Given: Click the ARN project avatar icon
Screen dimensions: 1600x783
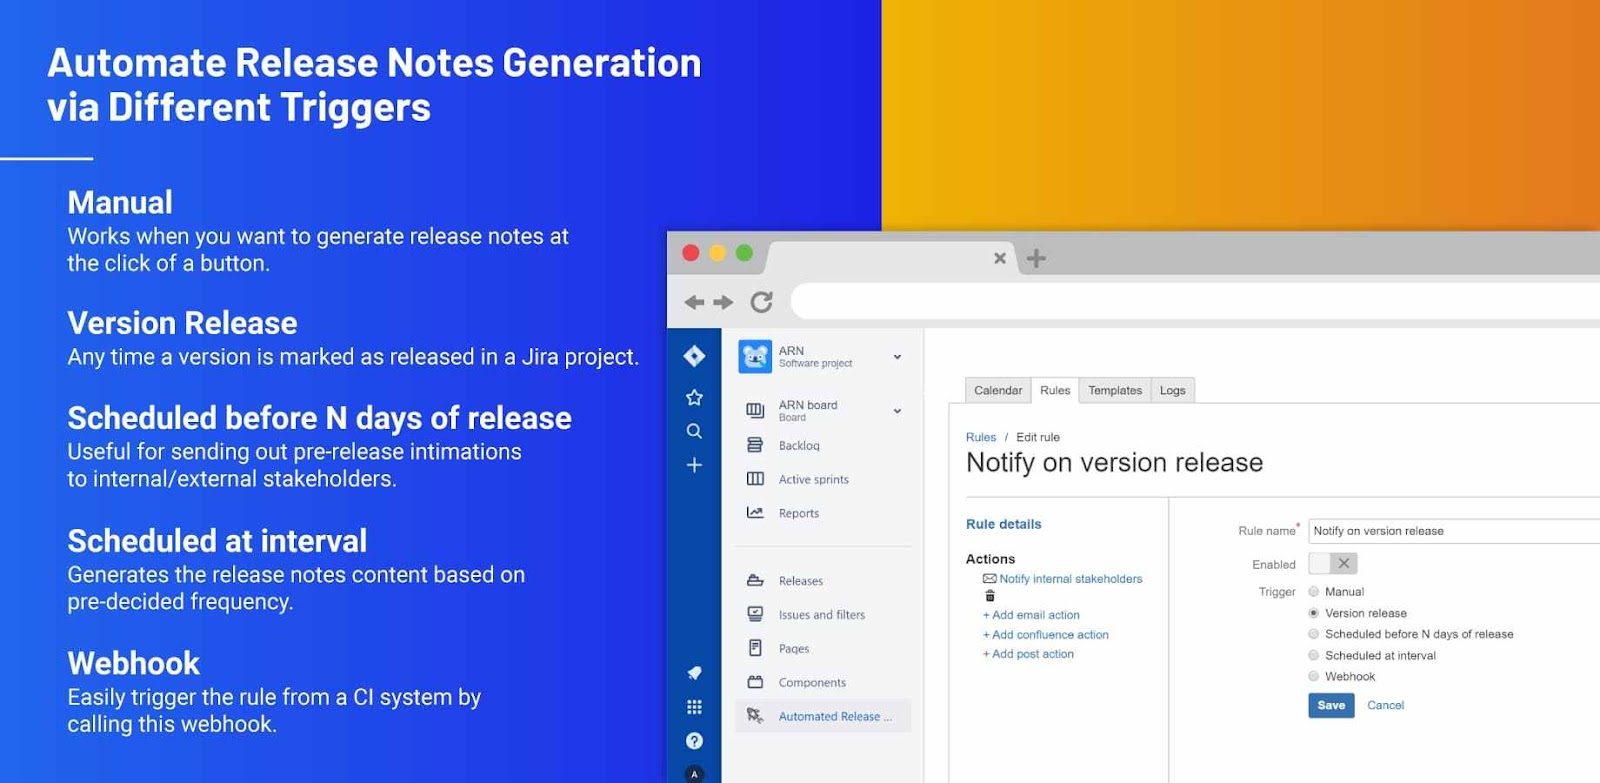Looking at the screenshot, I should (x=755, y=356).
